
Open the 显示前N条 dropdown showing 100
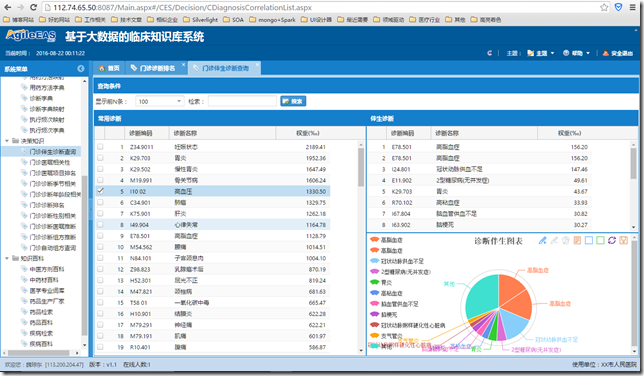[x=160, y=101]
